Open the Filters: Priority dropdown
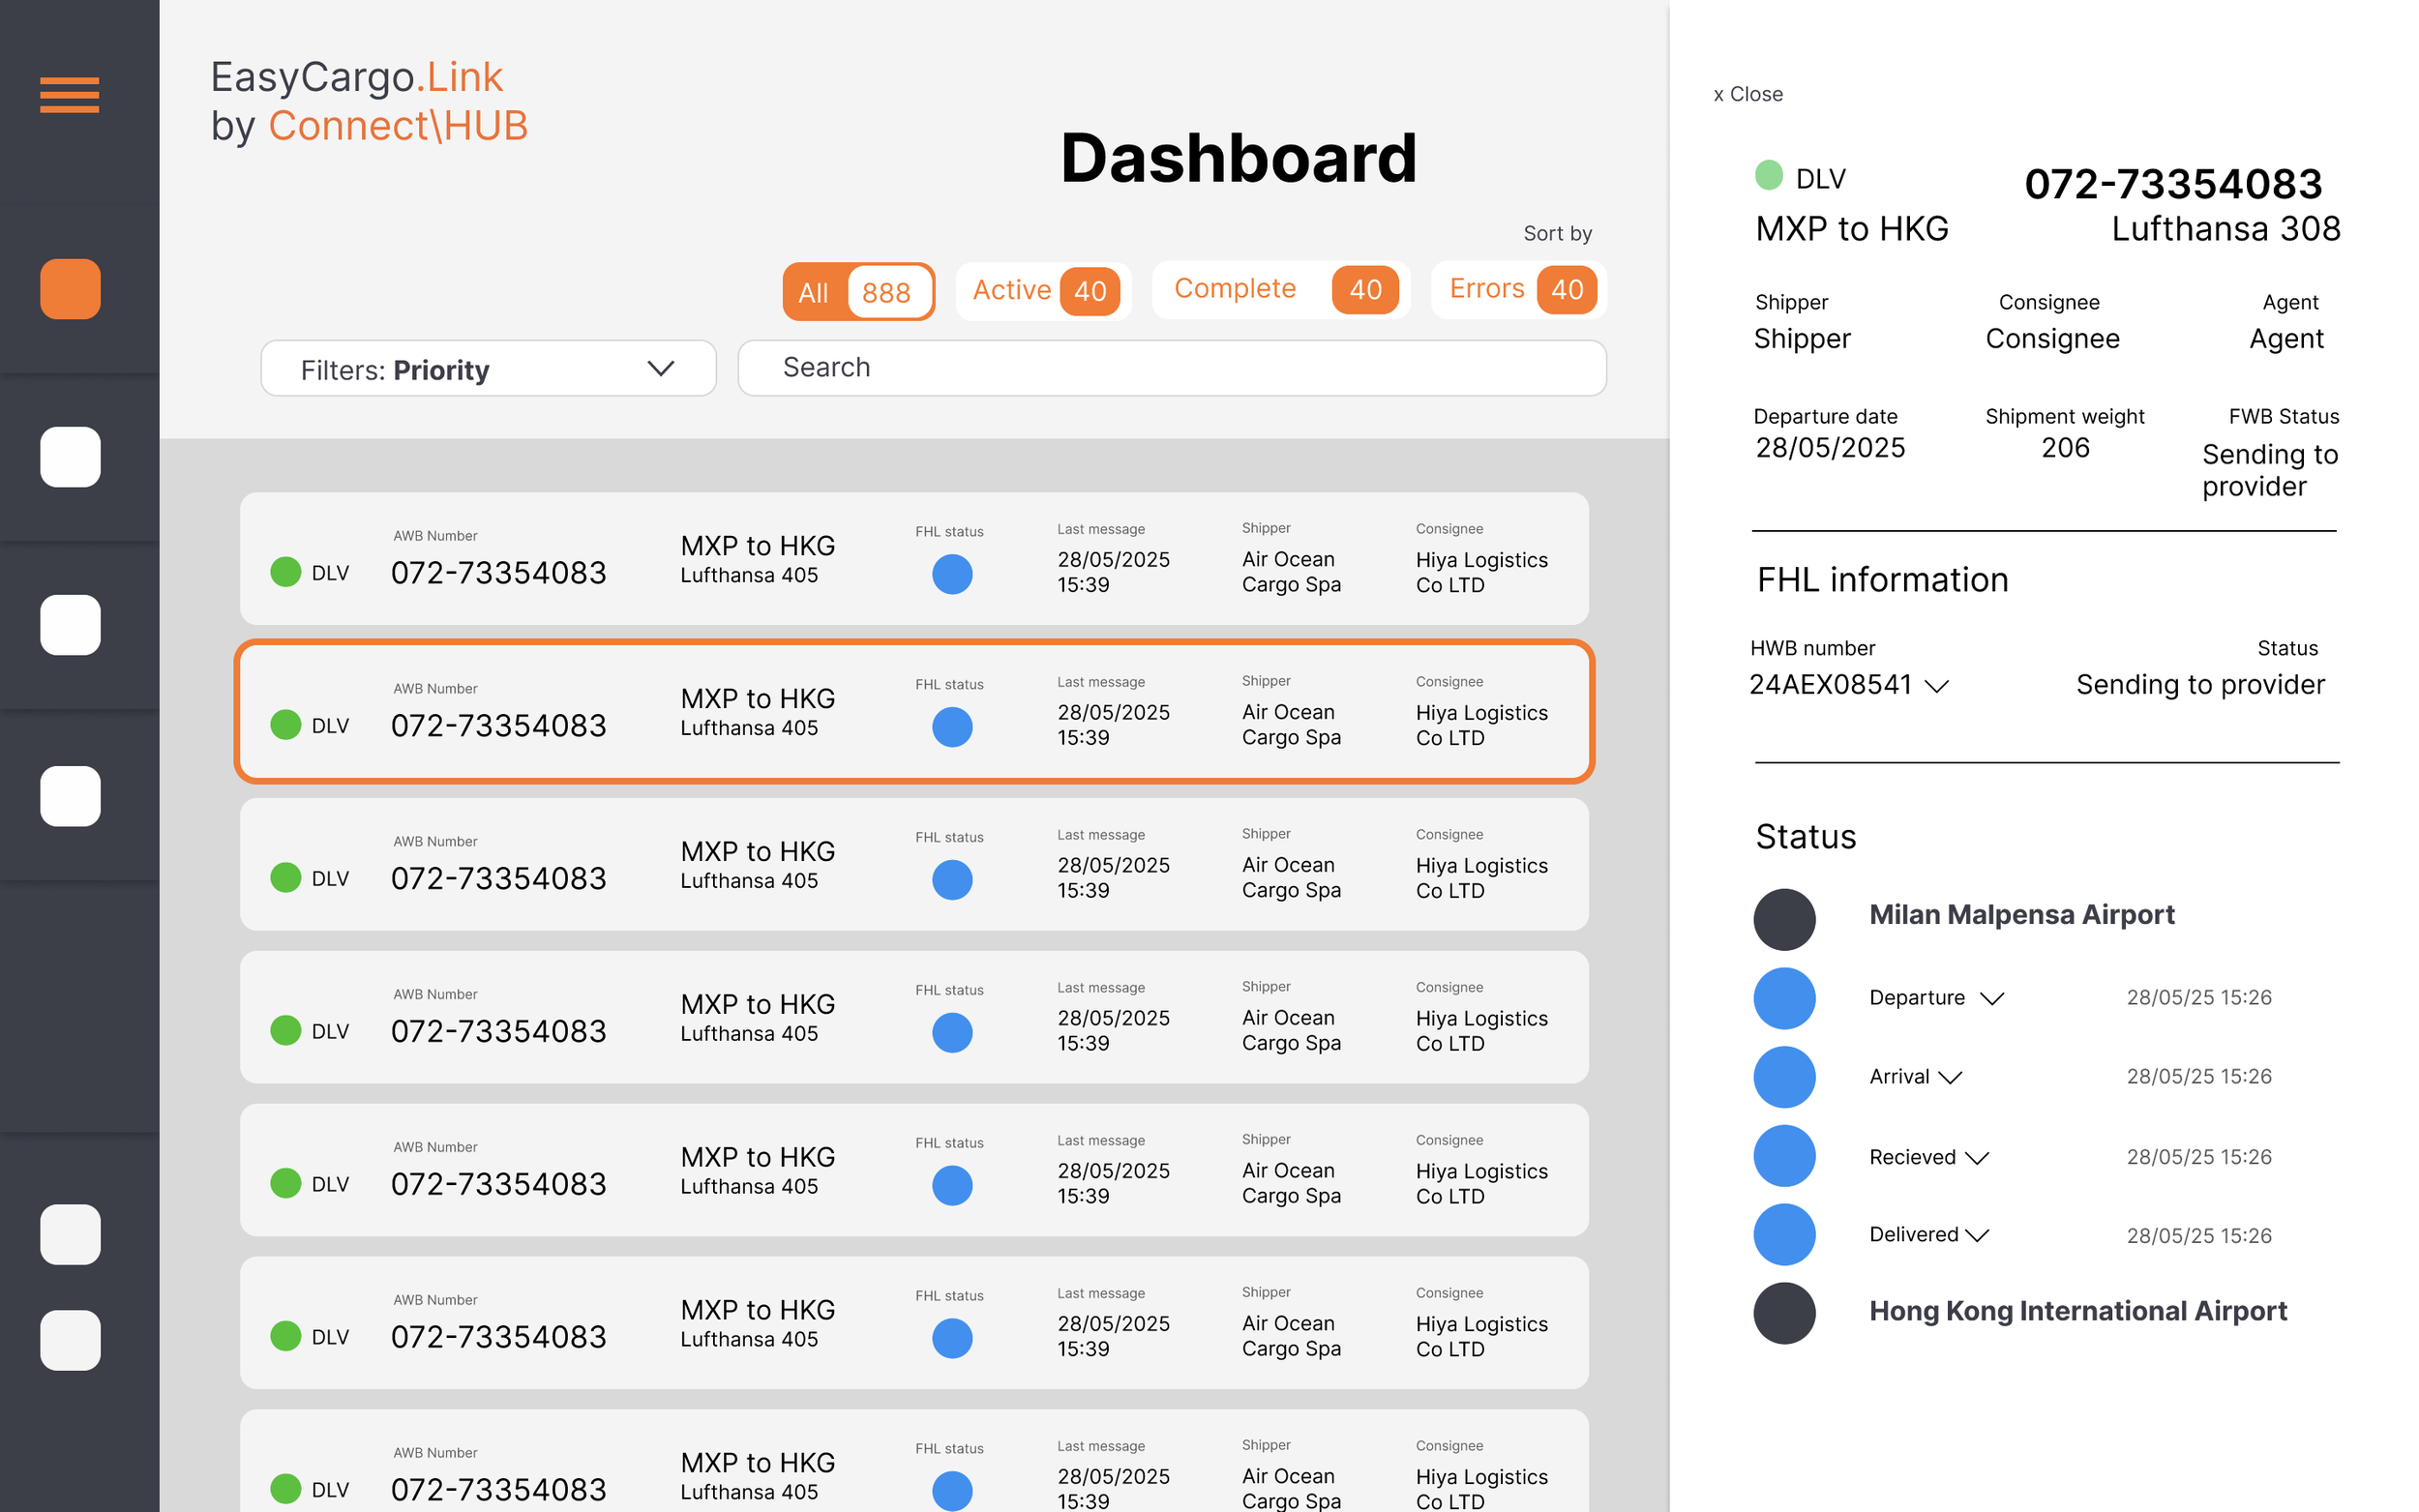 pyautogui.click(x=487, y=368)
